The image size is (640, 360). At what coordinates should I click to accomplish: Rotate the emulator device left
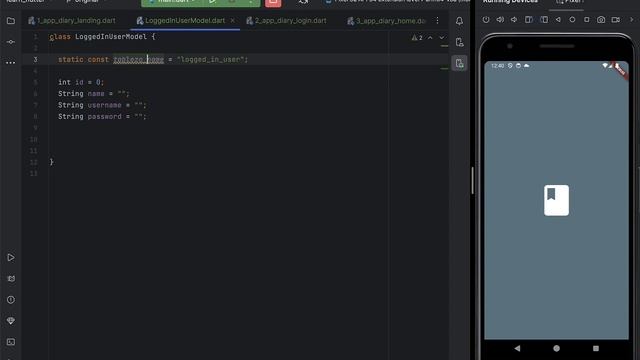tap(529, 20)
